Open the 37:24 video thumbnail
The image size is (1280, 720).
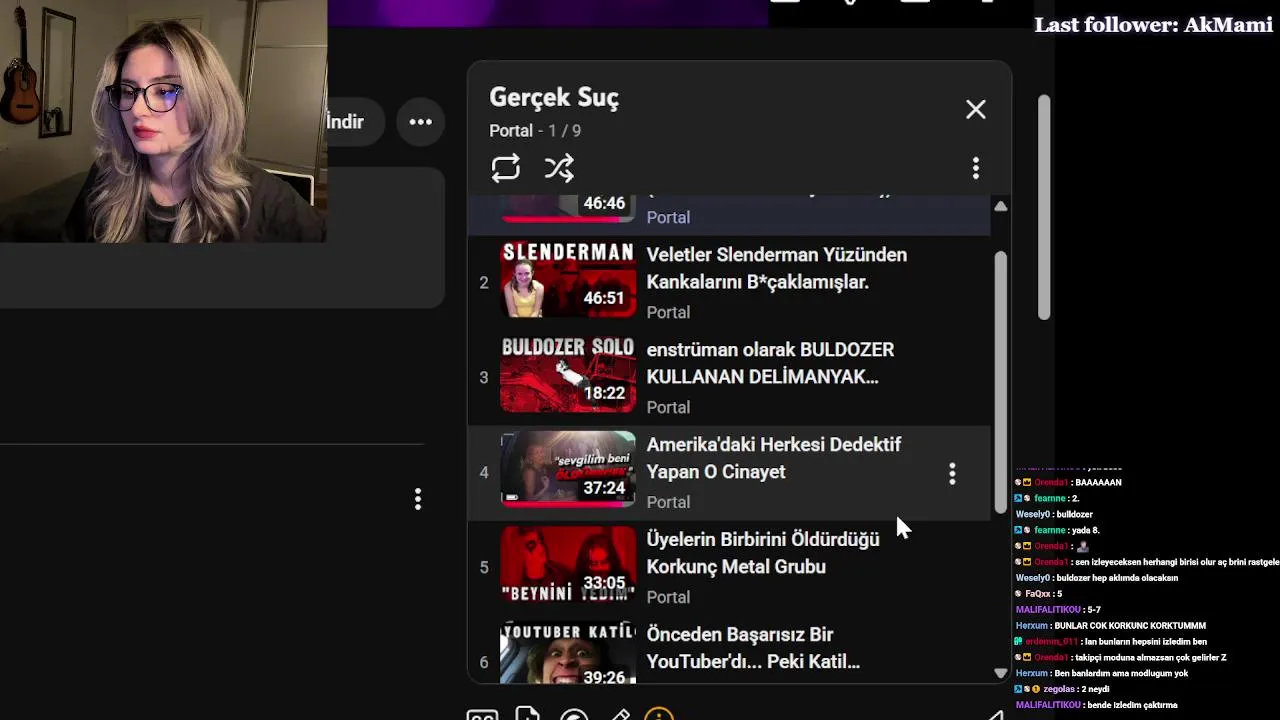(x=568, y=469)
